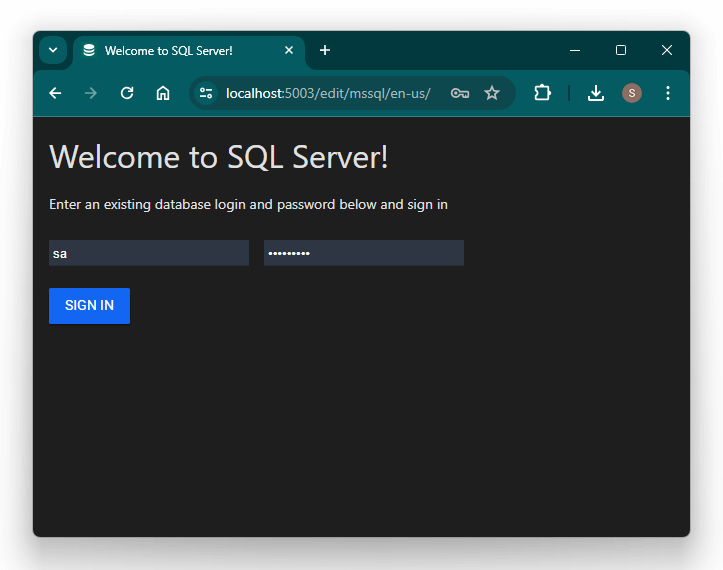Viewport: 723px width, 570px height.
Task: Reload the page with the refresh icon
Action: click(127, 93)
